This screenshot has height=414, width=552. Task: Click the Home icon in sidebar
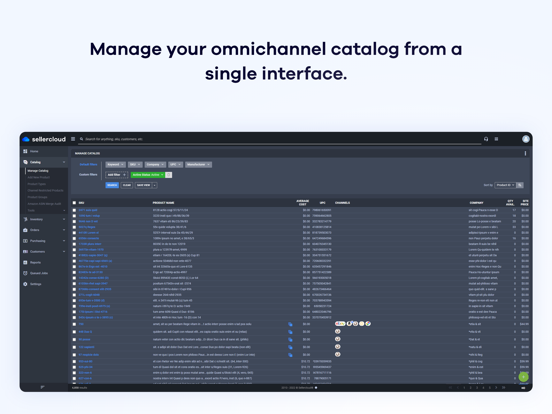coord(25,151)
